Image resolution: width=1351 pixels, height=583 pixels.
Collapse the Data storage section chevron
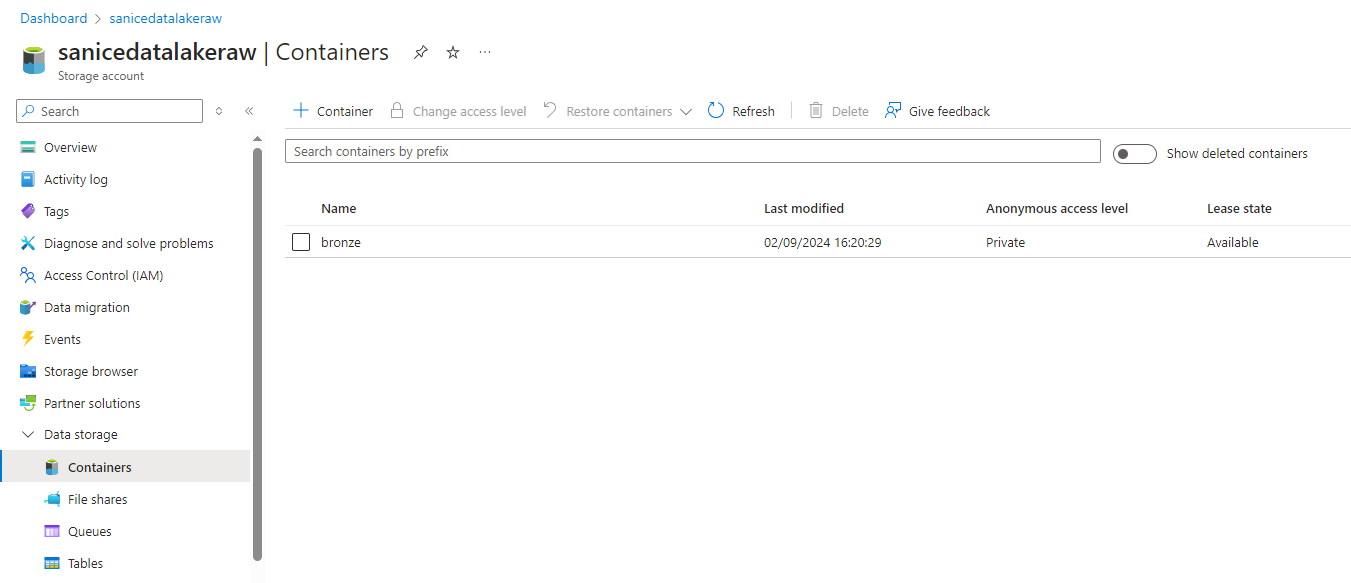tap(28, 435)
